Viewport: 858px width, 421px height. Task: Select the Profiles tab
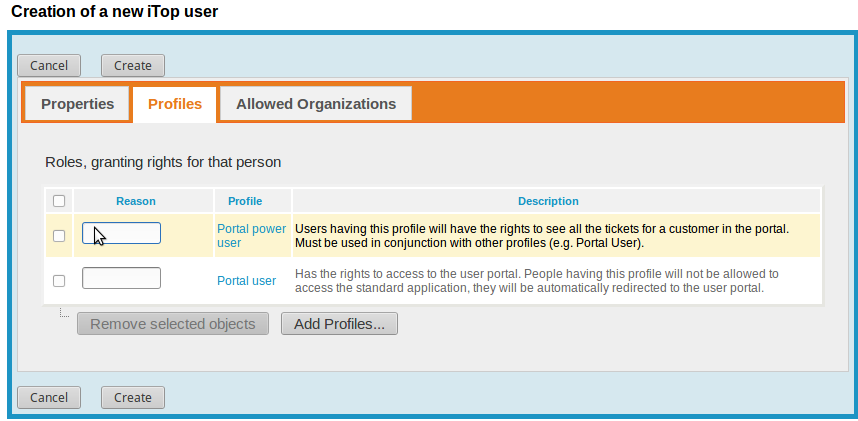[175, 104]
